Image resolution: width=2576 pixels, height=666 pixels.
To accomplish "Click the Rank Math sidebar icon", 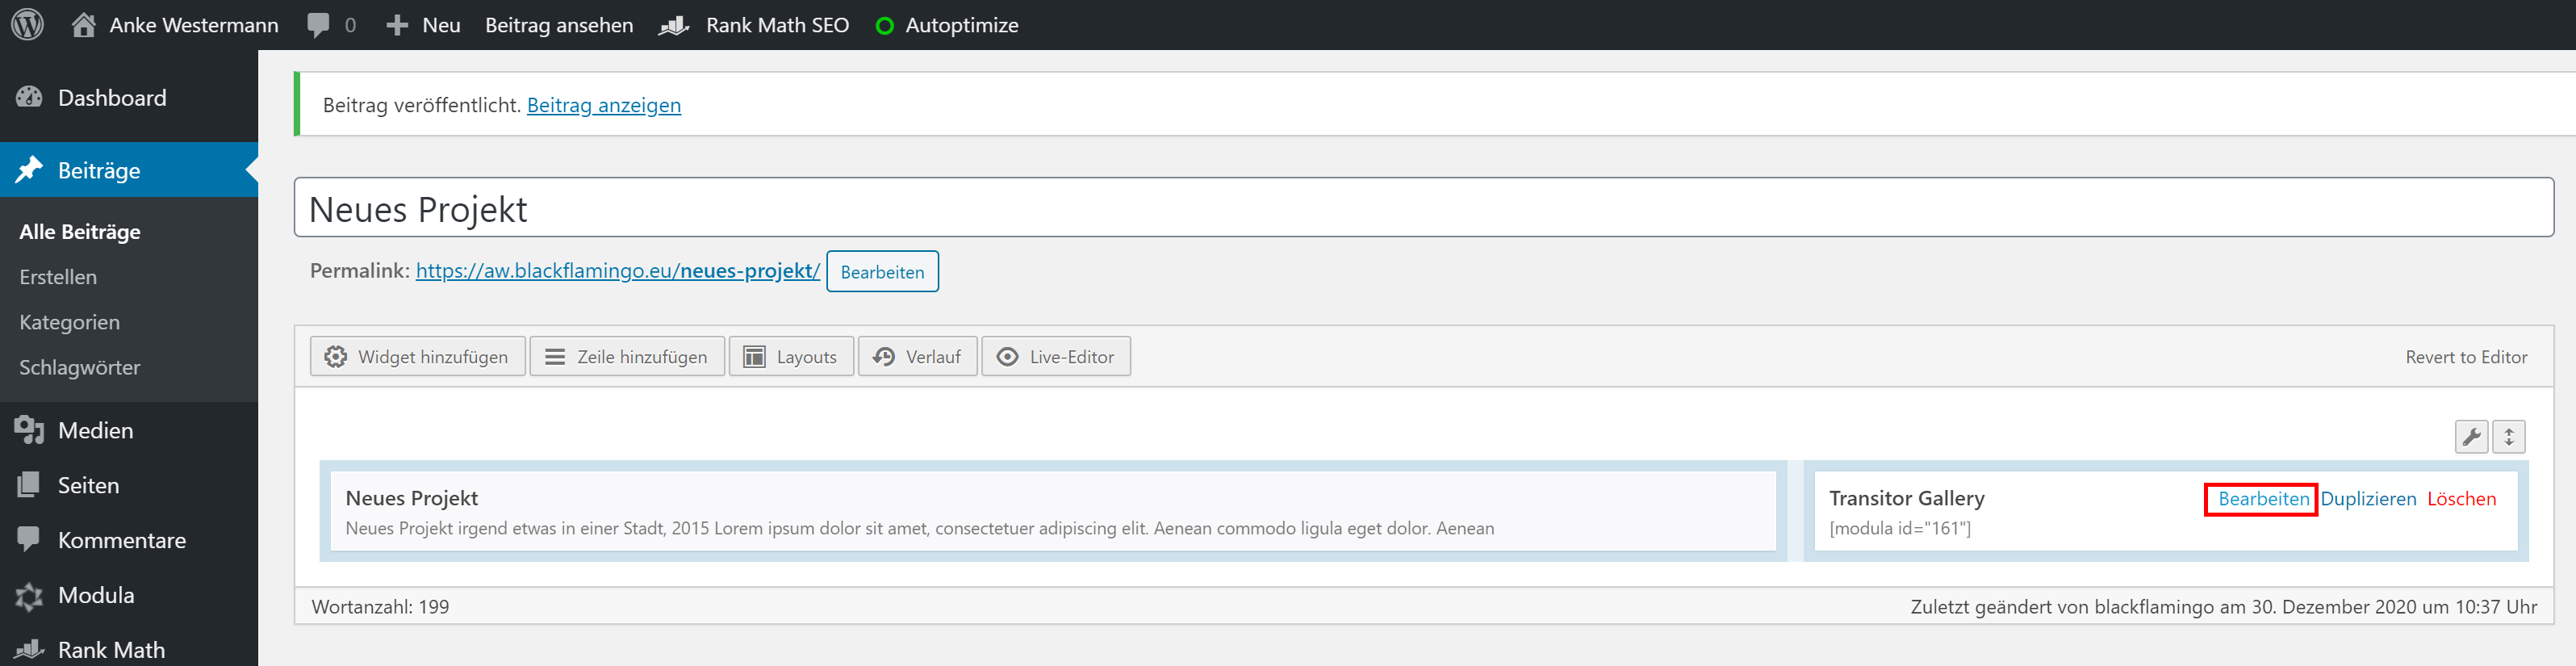I will click(29, 649).
